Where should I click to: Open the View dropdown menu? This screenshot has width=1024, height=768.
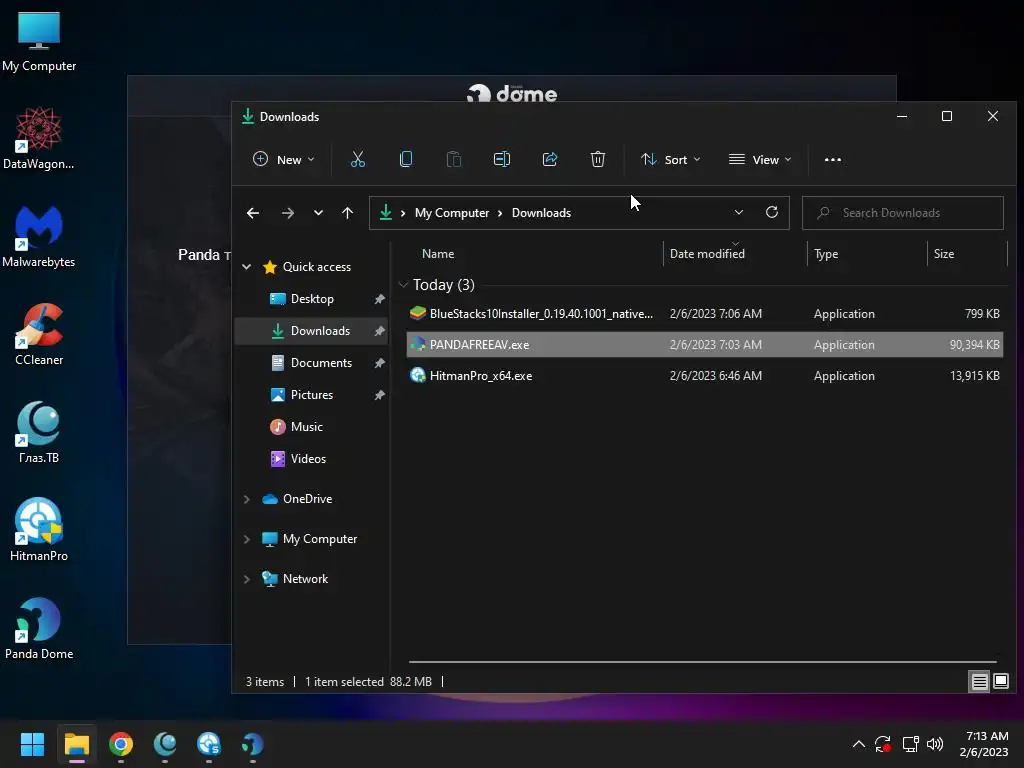click(760, 159)
